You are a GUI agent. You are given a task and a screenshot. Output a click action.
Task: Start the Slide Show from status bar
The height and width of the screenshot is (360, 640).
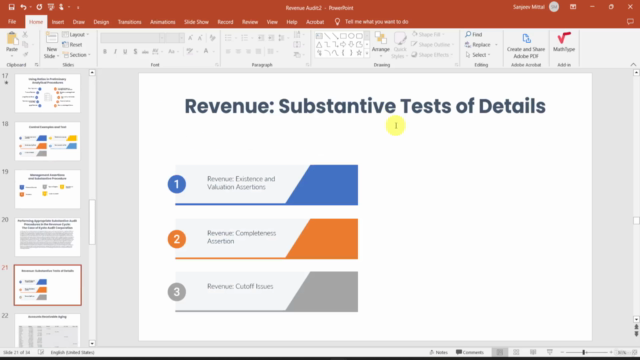(x=550, y=352)
